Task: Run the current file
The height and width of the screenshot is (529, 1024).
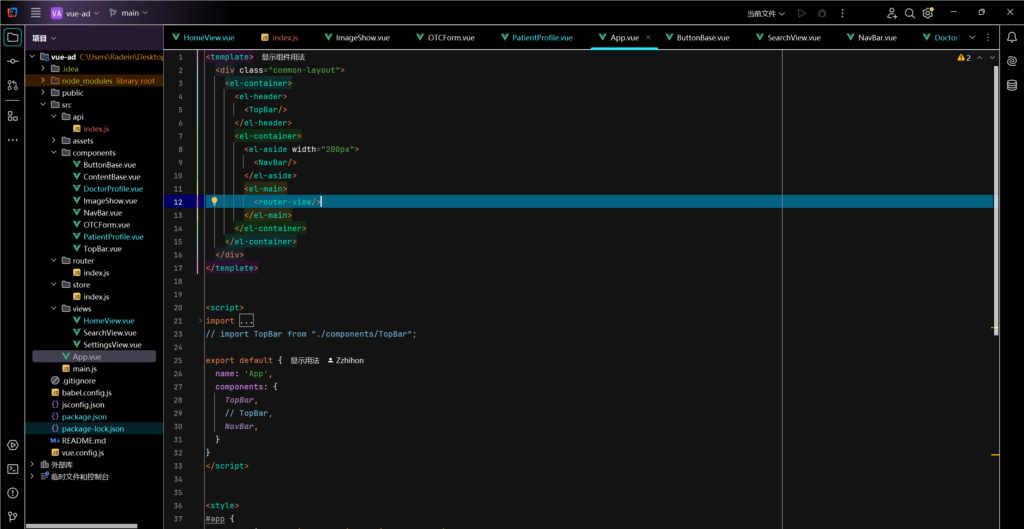Action: (802, 13)
